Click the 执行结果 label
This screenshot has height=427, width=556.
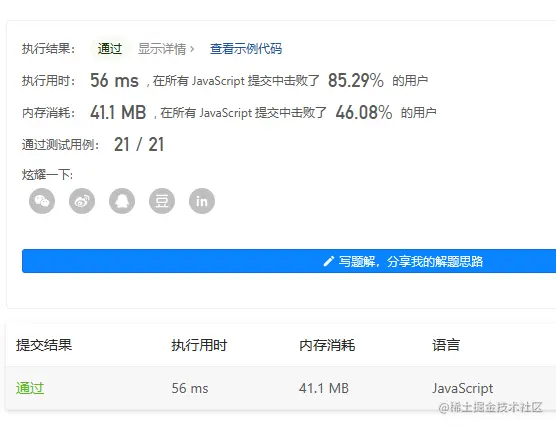[49, 49]
